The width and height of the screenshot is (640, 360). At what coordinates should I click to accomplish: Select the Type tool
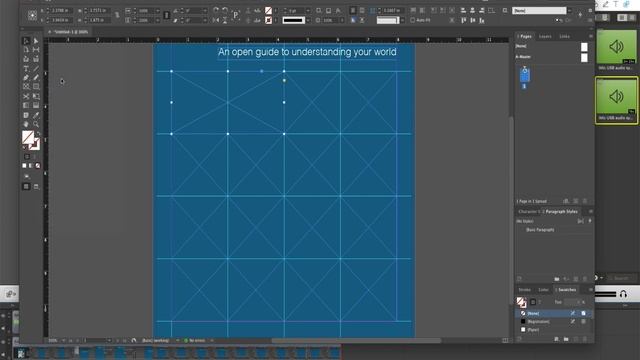(x=26, y=69)
